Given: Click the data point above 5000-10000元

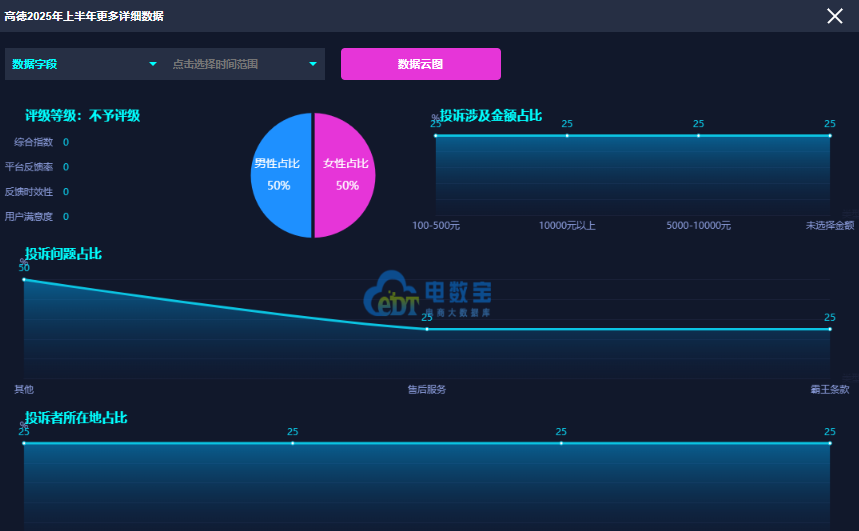Looking at the screenshot, I should coord(698,135).
